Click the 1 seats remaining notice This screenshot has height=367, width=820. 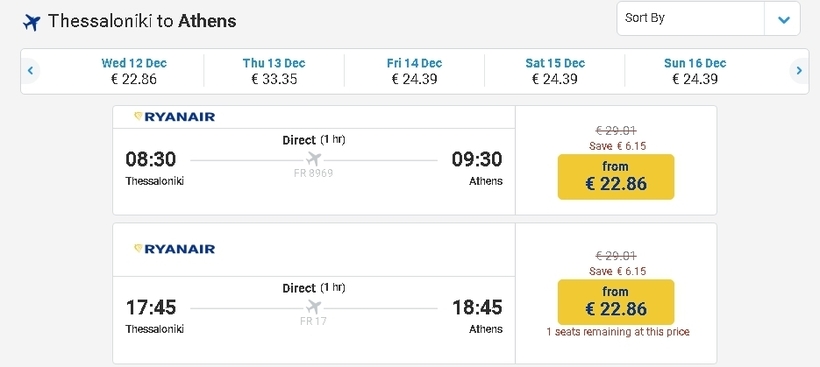tap(618, 332)
